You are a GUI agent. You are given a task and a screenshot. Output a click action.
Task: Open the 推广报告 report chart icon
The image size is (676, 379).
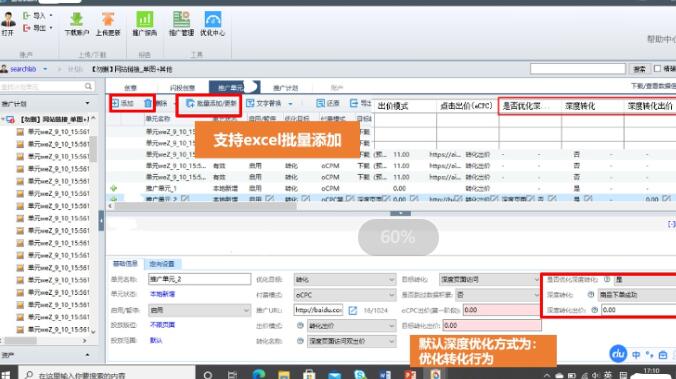[x=144, y=19]
